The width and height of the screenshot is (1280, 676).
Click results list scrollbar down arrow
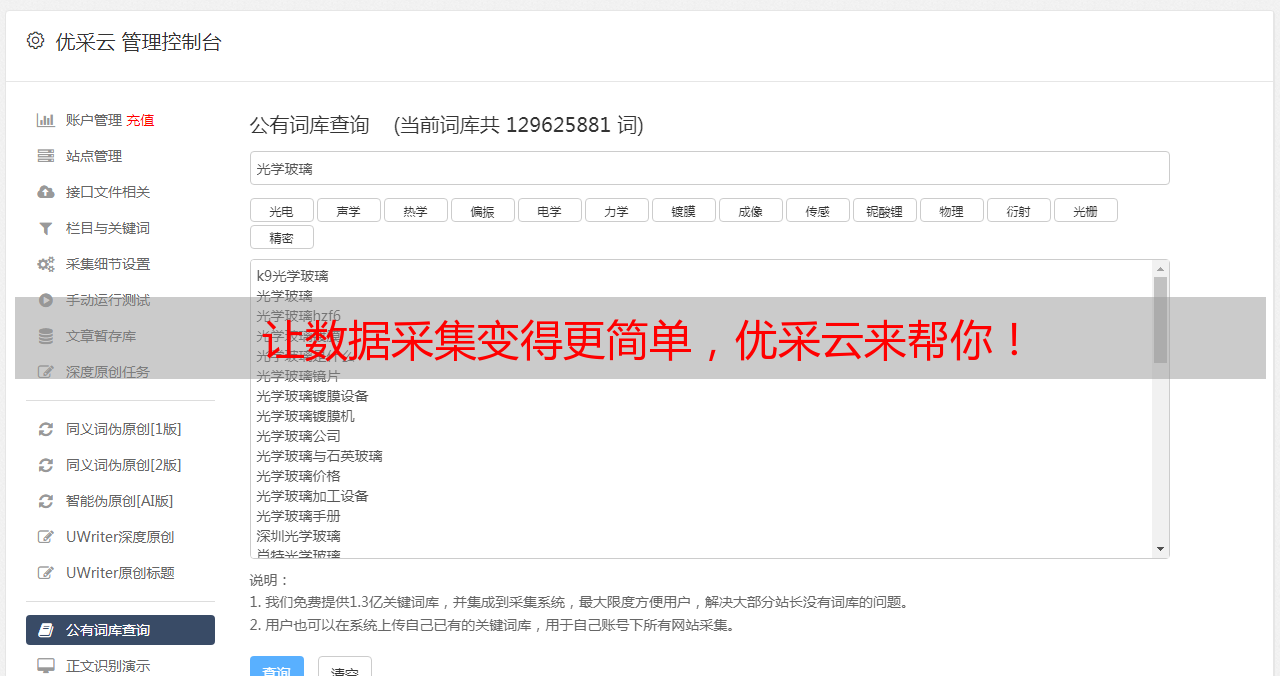tap(1160, 549)
